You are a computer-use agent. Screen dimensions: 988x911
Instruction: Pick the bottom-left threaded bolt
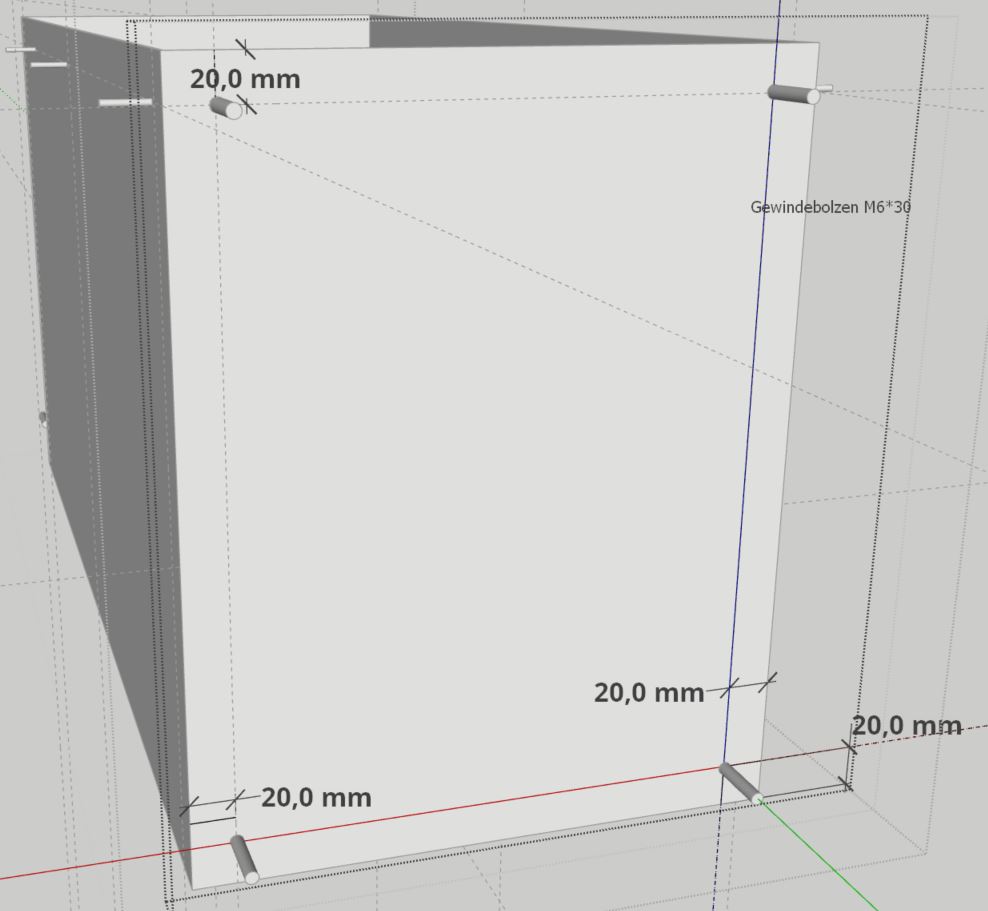[x=244, y=859]
